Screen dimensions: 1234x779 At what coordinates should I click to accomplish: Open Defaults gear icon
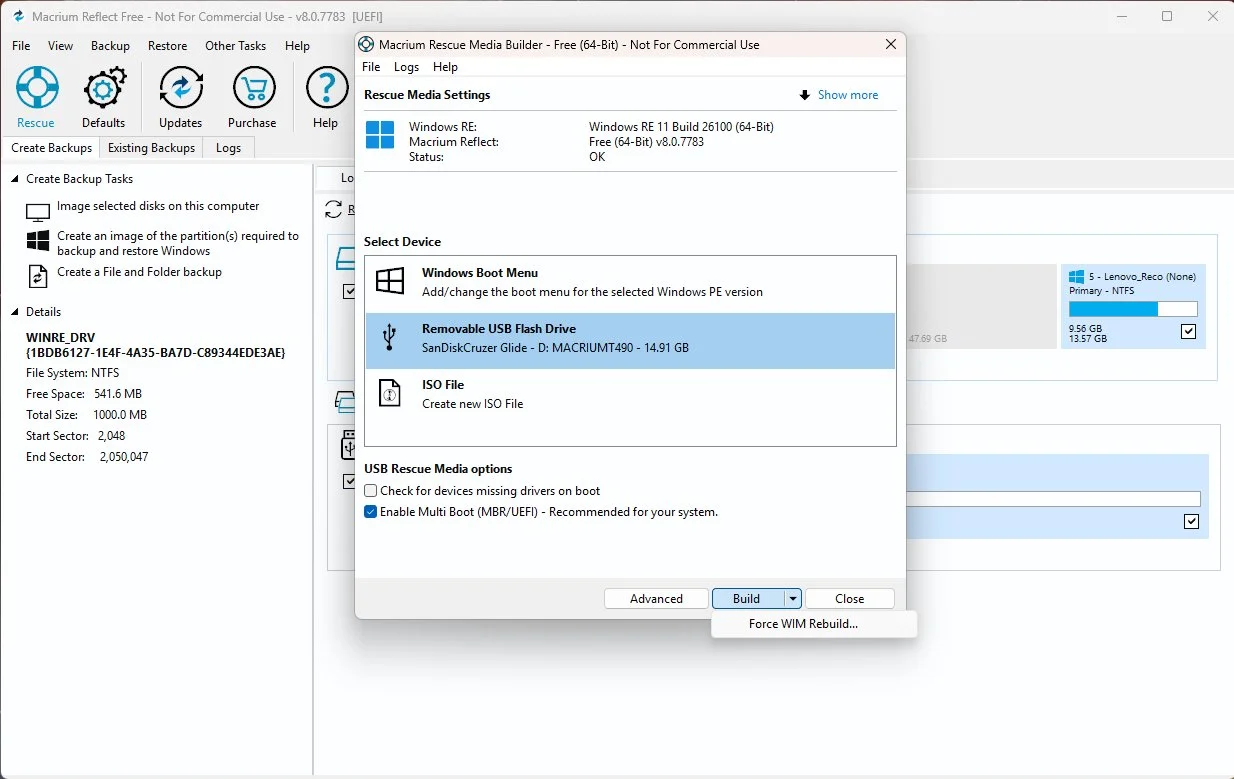(x=104, y=88)
